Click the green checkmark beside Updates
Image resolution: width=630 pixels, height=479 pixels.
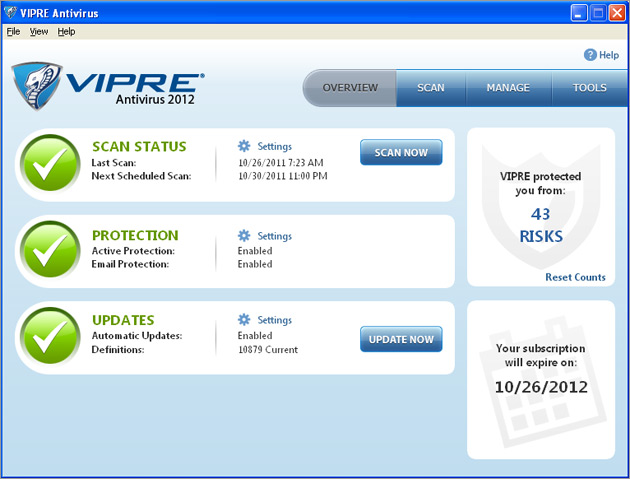(50, 337)
